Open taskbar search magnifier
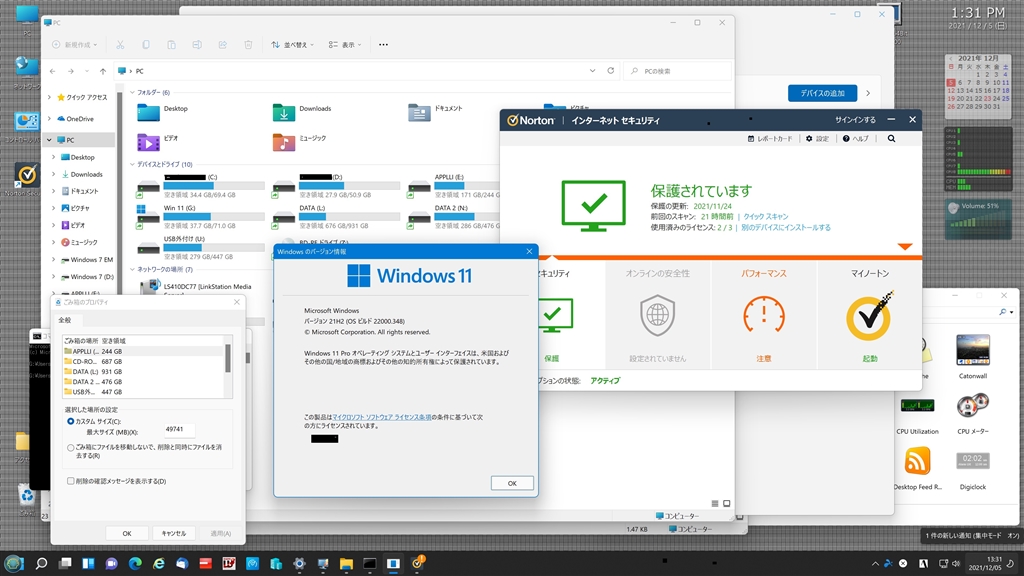The image size is (1024, 576). [x=41, y=563]
